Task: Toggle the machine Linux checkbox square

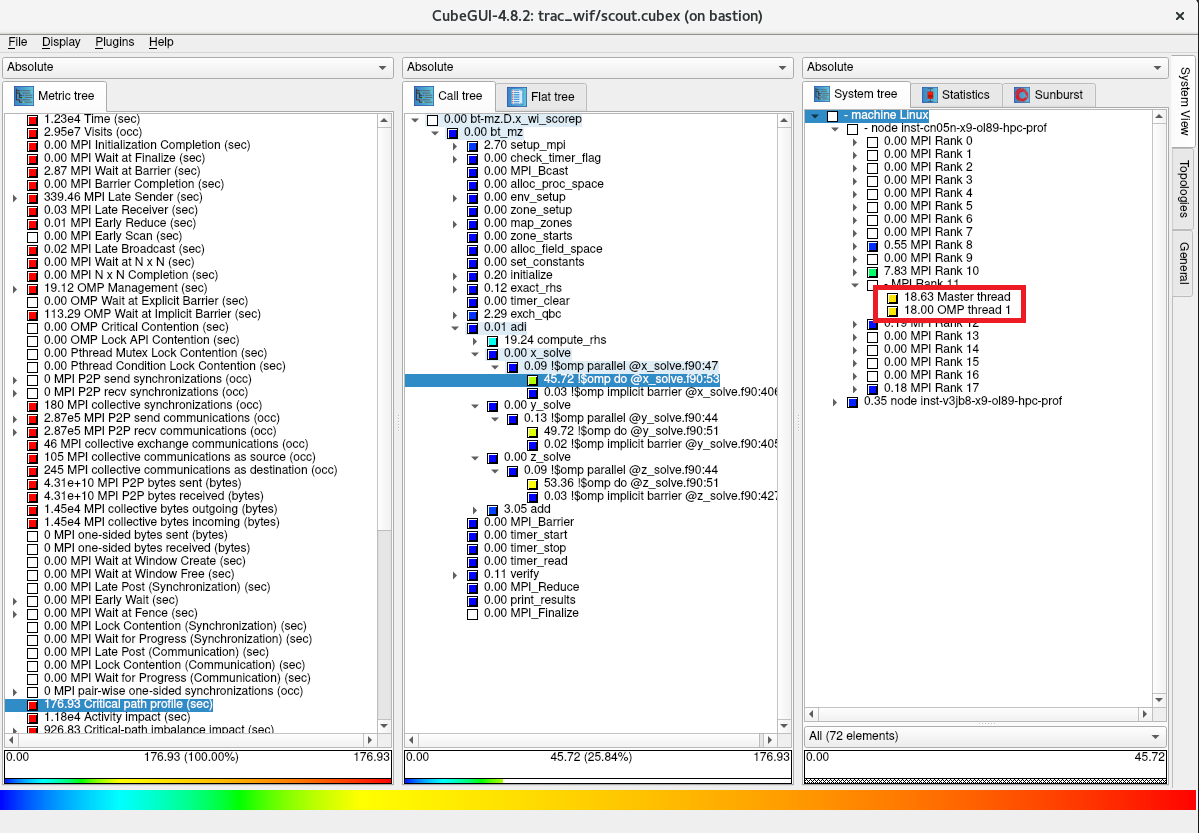Action: pos(833,116)
